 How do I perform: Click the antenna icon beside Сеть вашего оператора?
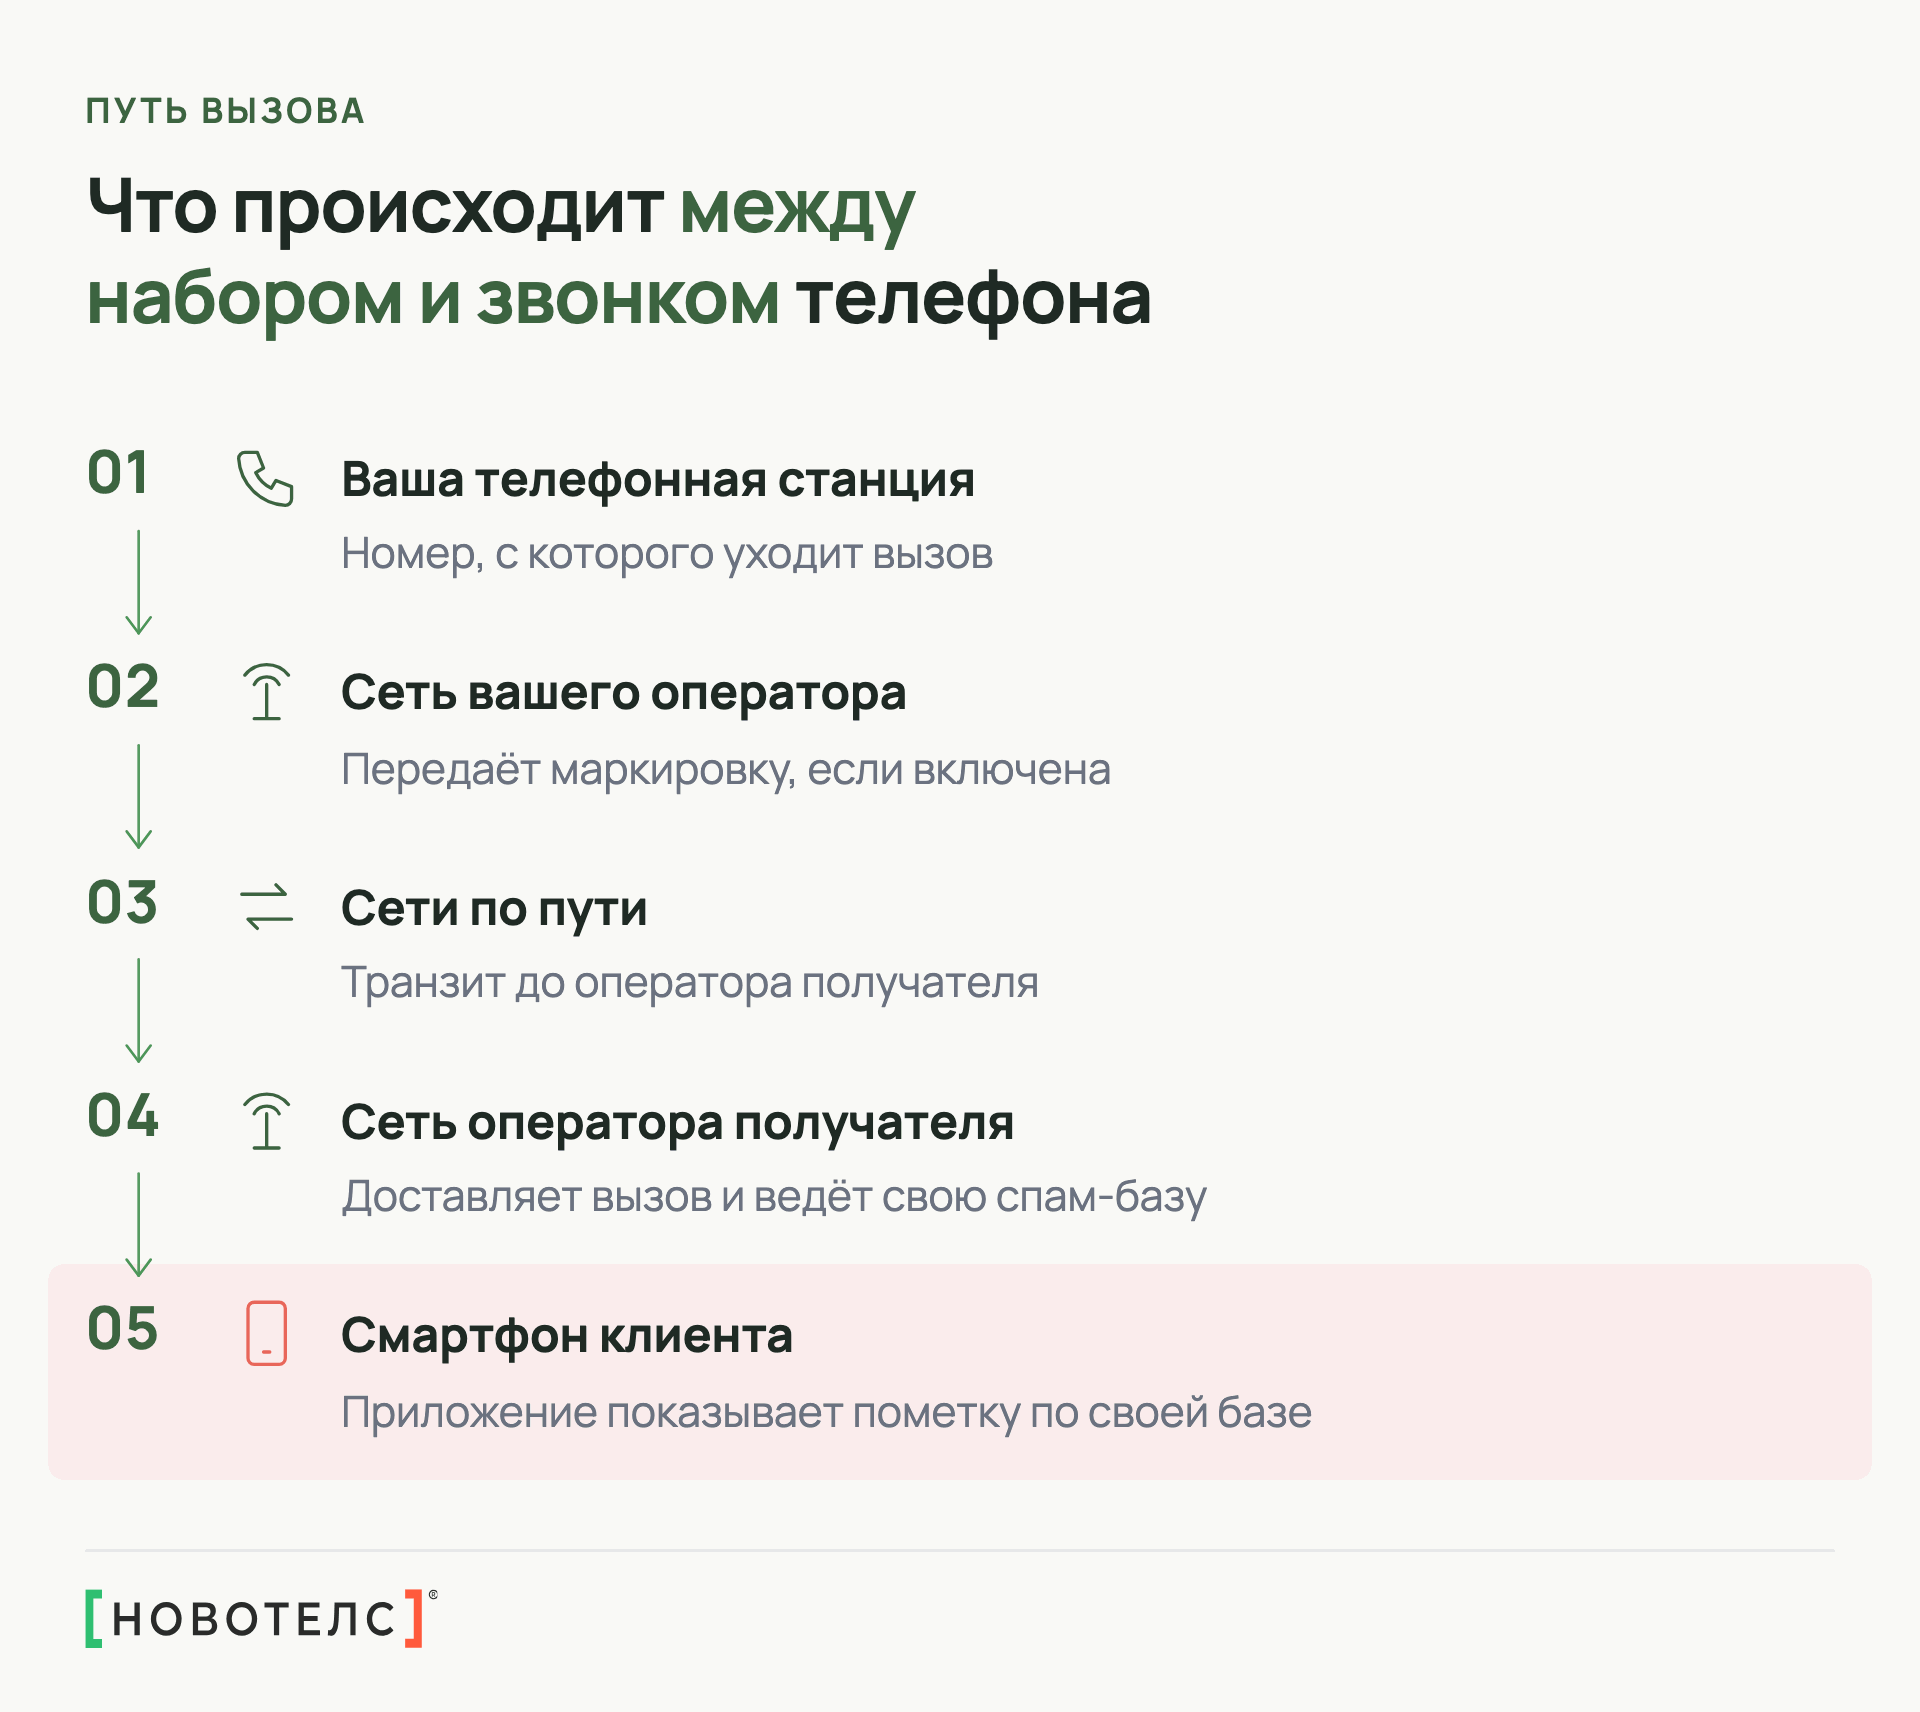[x=266, y=692]
